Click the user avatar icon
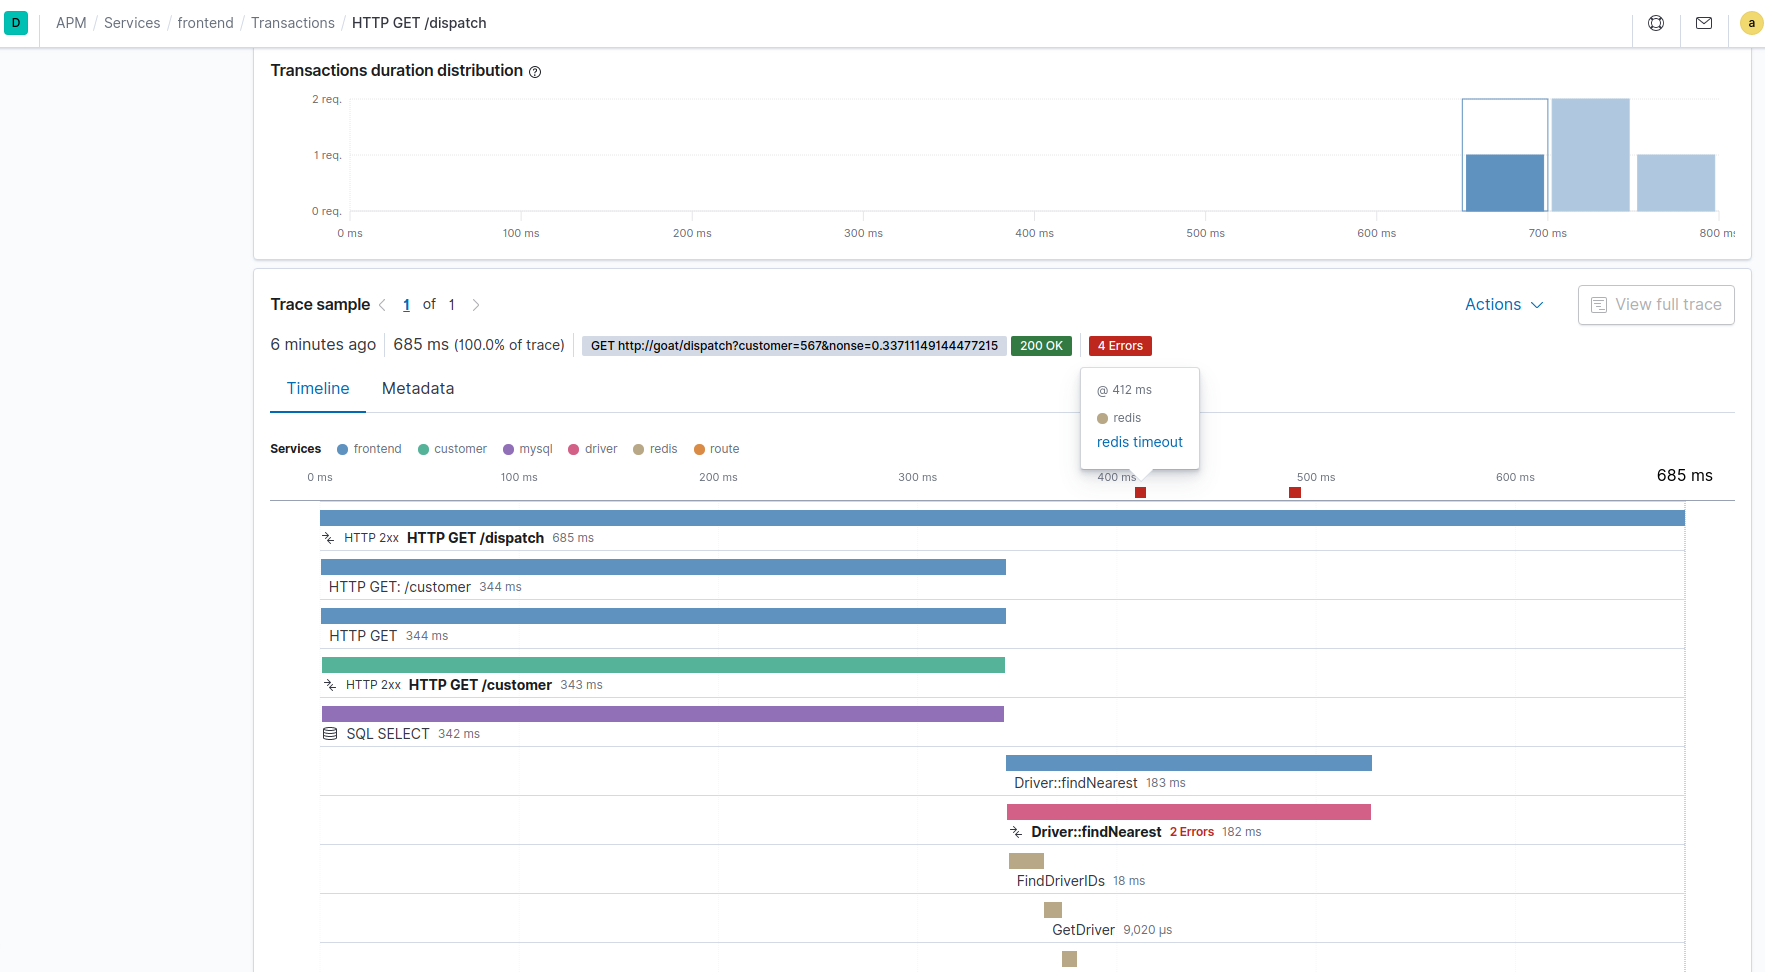This screenshot has width=1765, height=972. (x=1751, y=22)
